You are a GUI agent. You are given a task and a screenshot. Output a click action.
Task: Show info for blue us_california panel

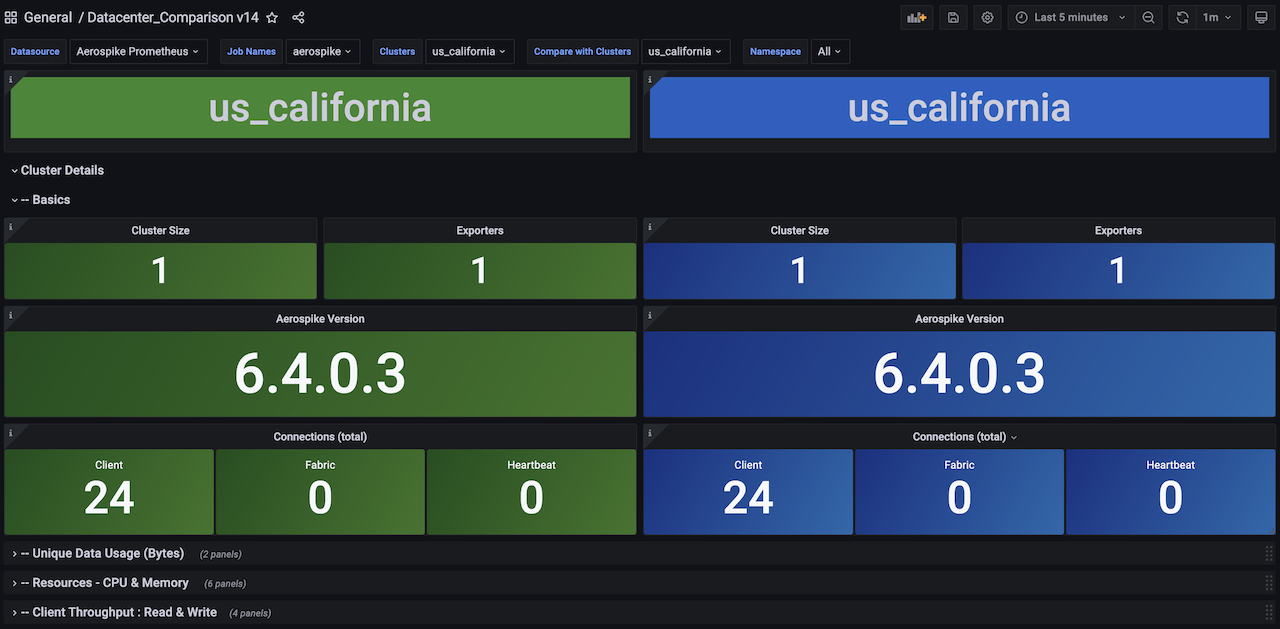tap(650, 78)
